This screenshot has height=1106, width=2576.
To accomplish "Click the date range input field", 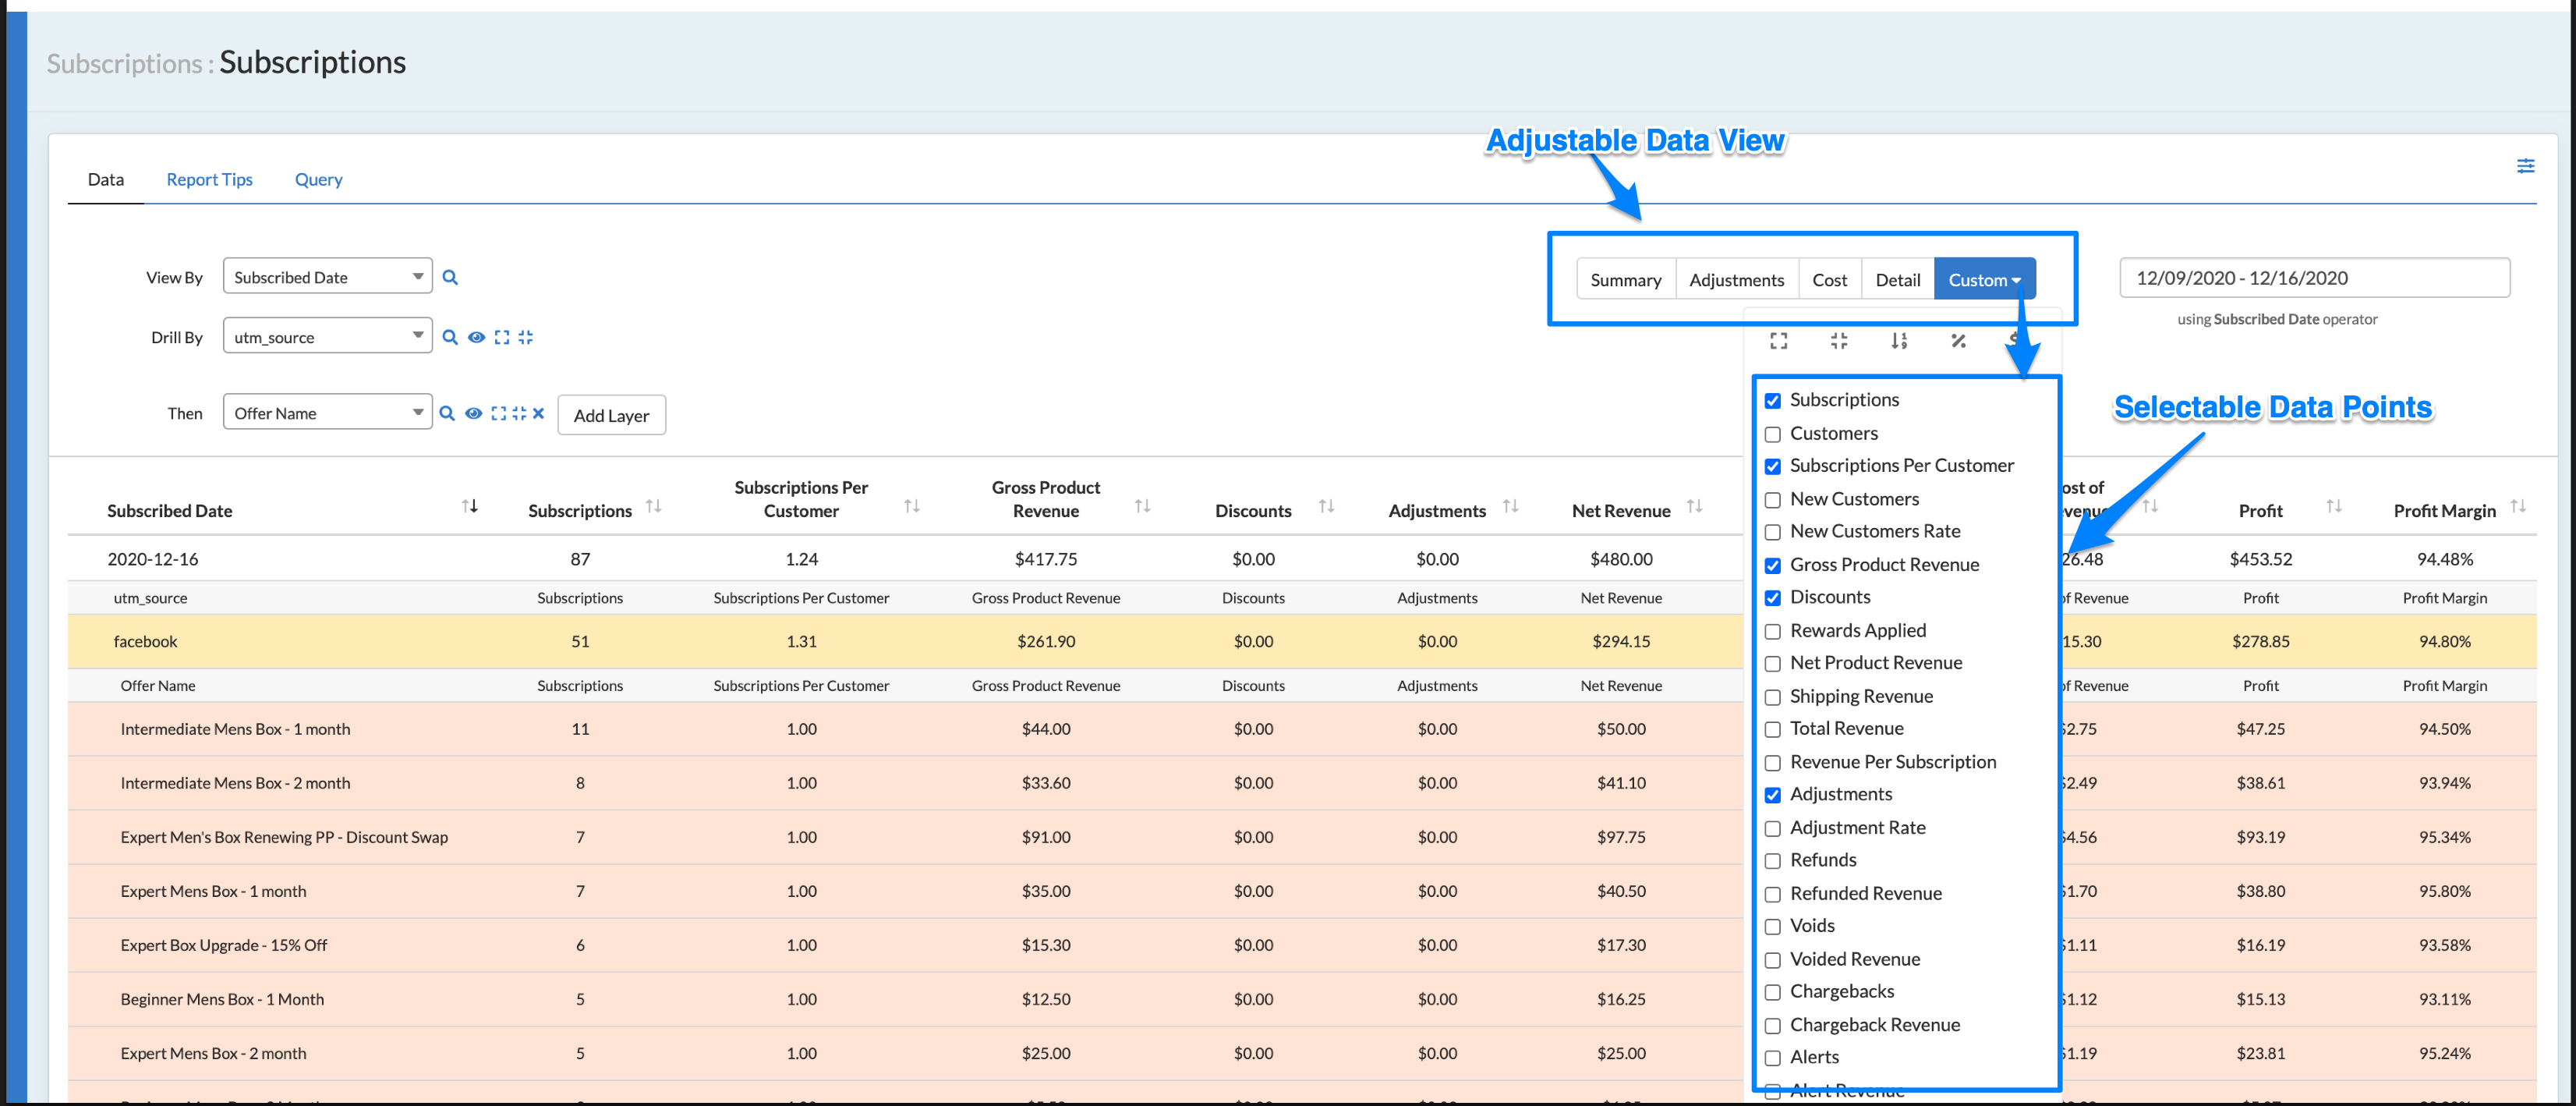I will point(2313,278).
